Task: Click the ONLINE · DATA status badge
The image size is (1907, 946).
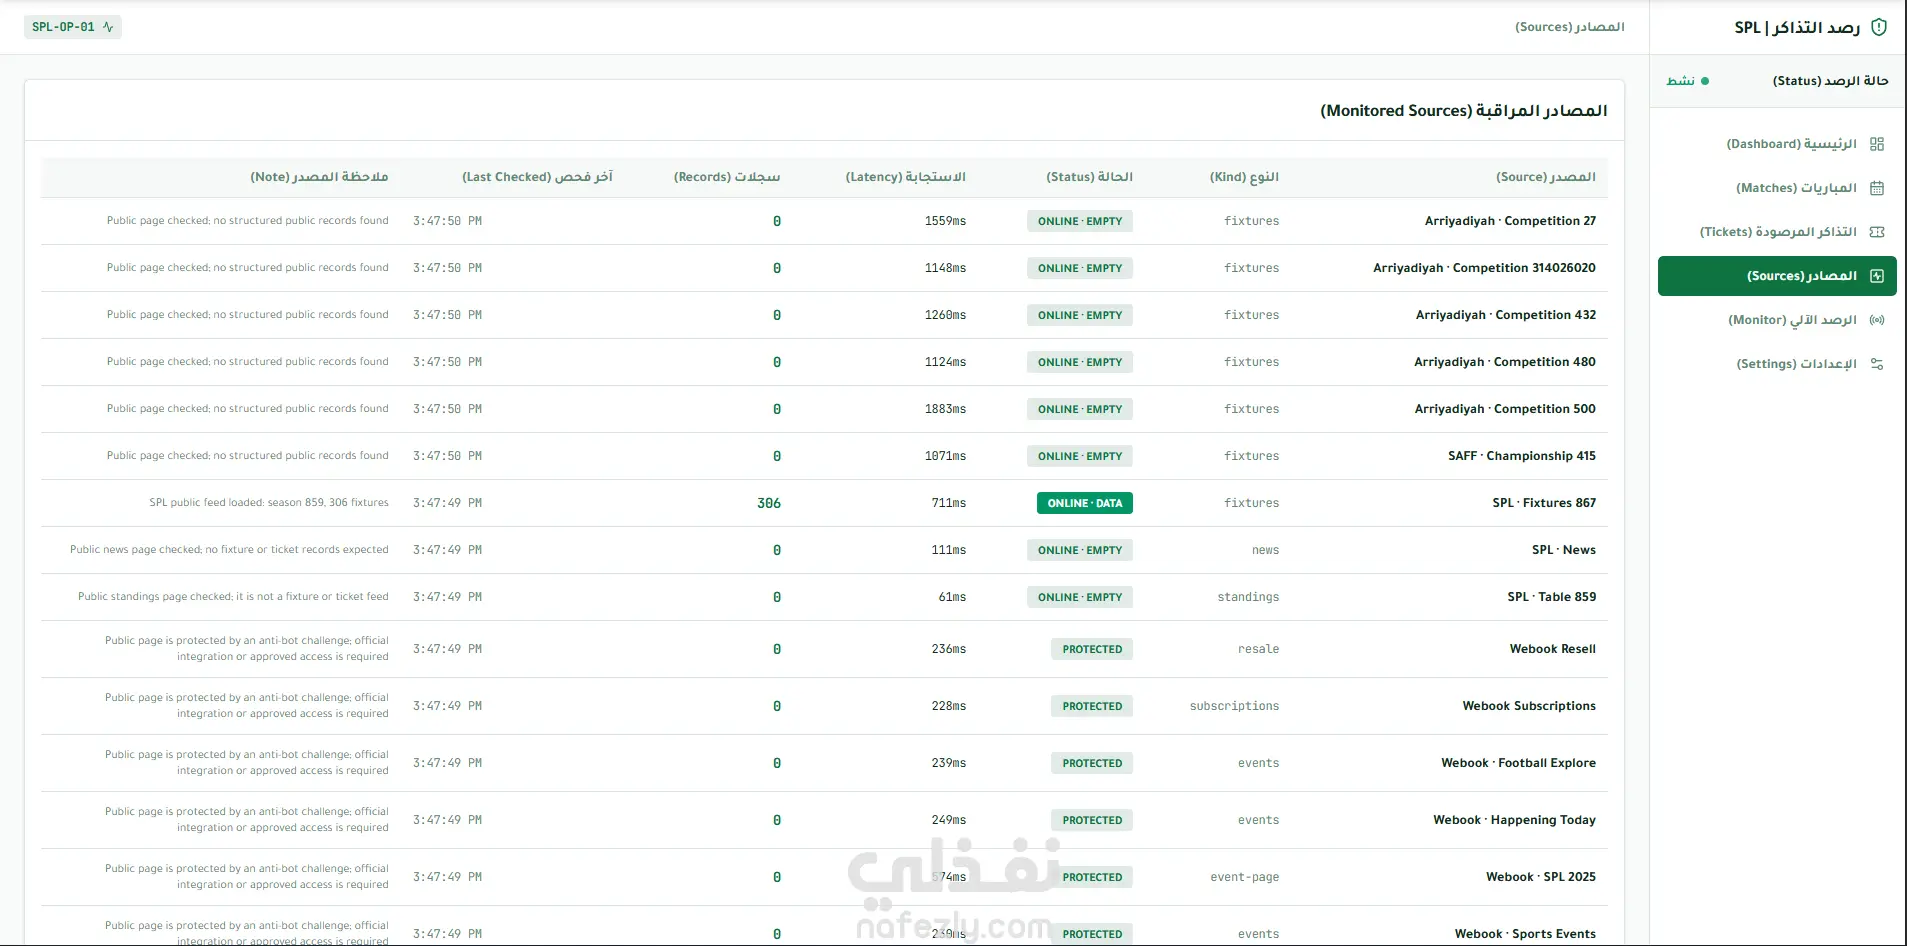Action: [x=1085, y=503]
